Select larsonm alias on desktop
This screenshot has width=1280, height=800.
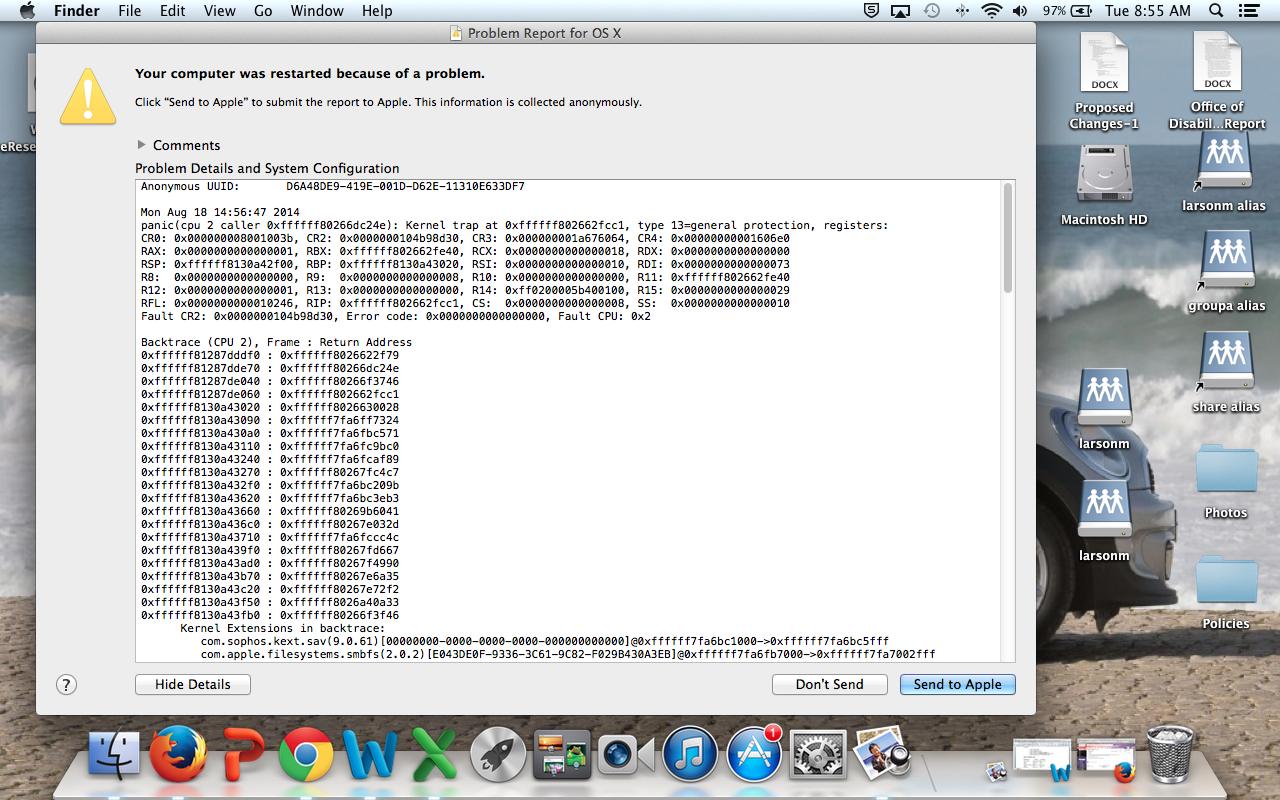(1224, 172)
